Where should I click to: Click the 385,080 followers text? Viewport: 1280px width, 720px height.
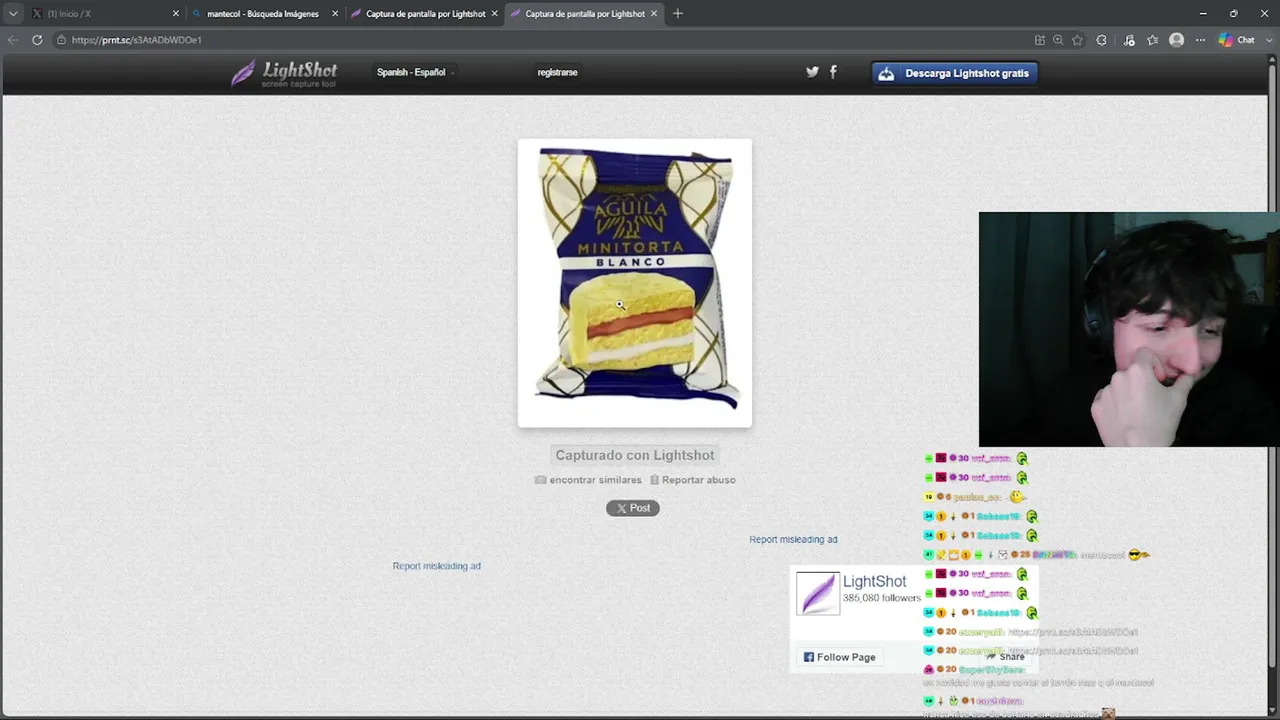pos(881,598)
